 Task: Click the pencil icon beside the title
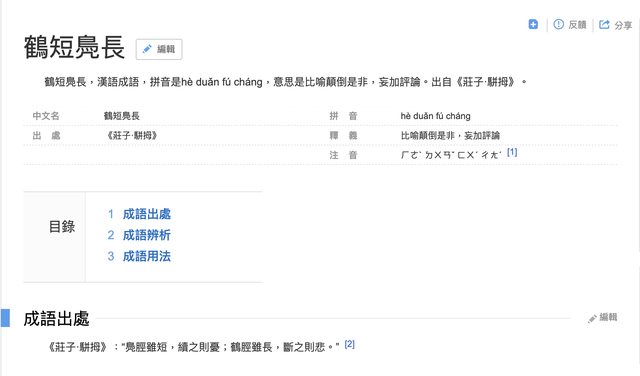coord(147,49)
